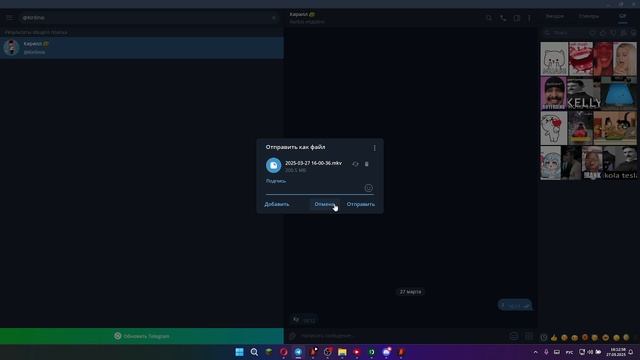
Task: Click the message input field in the chat
Action: [x=402, y=336]
